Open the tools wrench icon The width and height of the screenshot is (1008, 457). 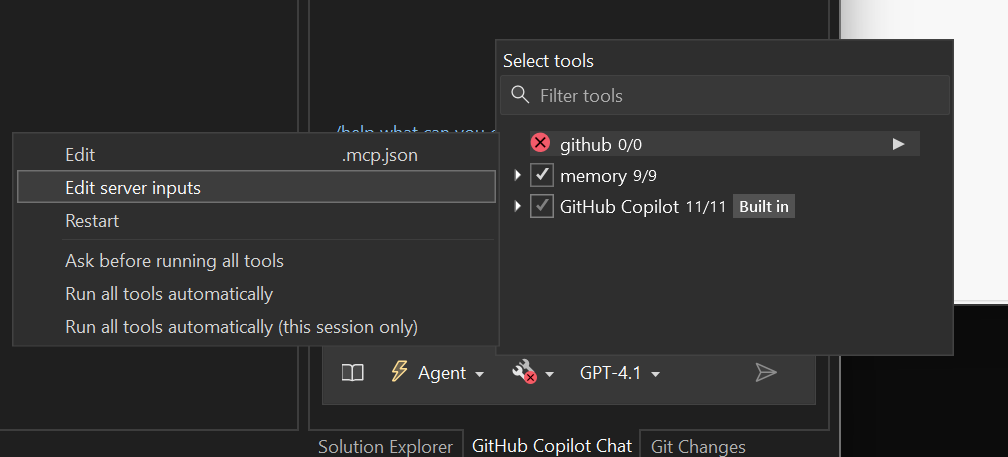click(x=524, y=373)
